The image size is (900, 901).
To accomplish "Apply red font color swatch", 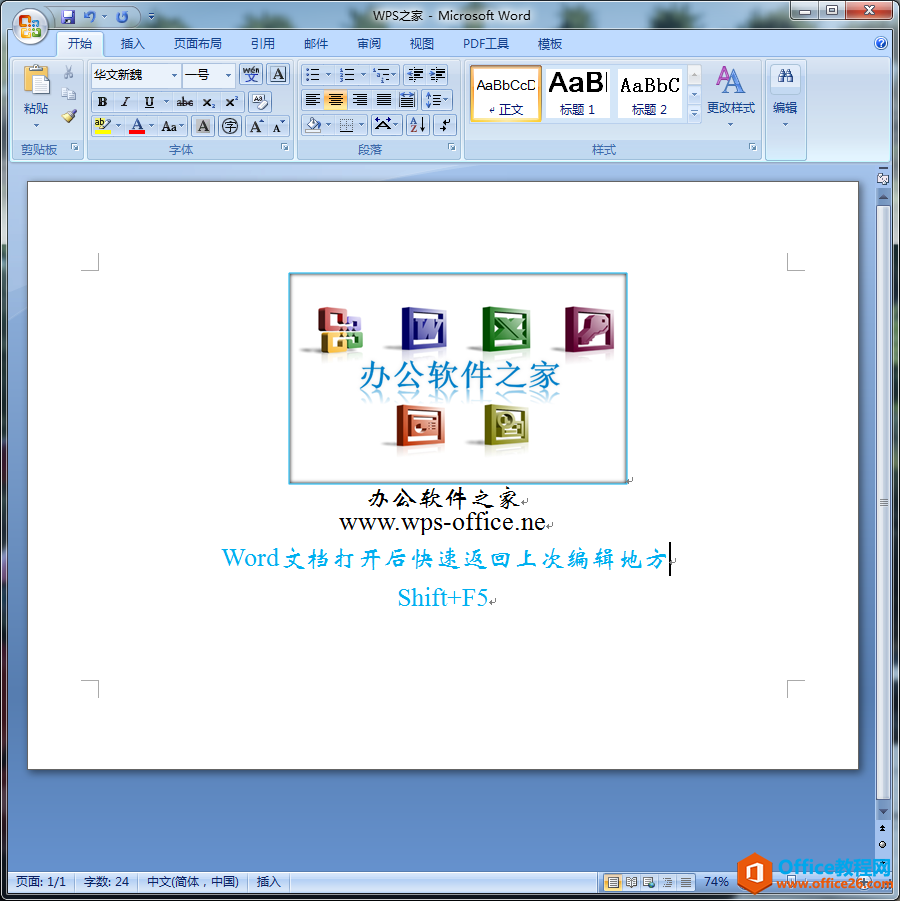I will point(137,126).
